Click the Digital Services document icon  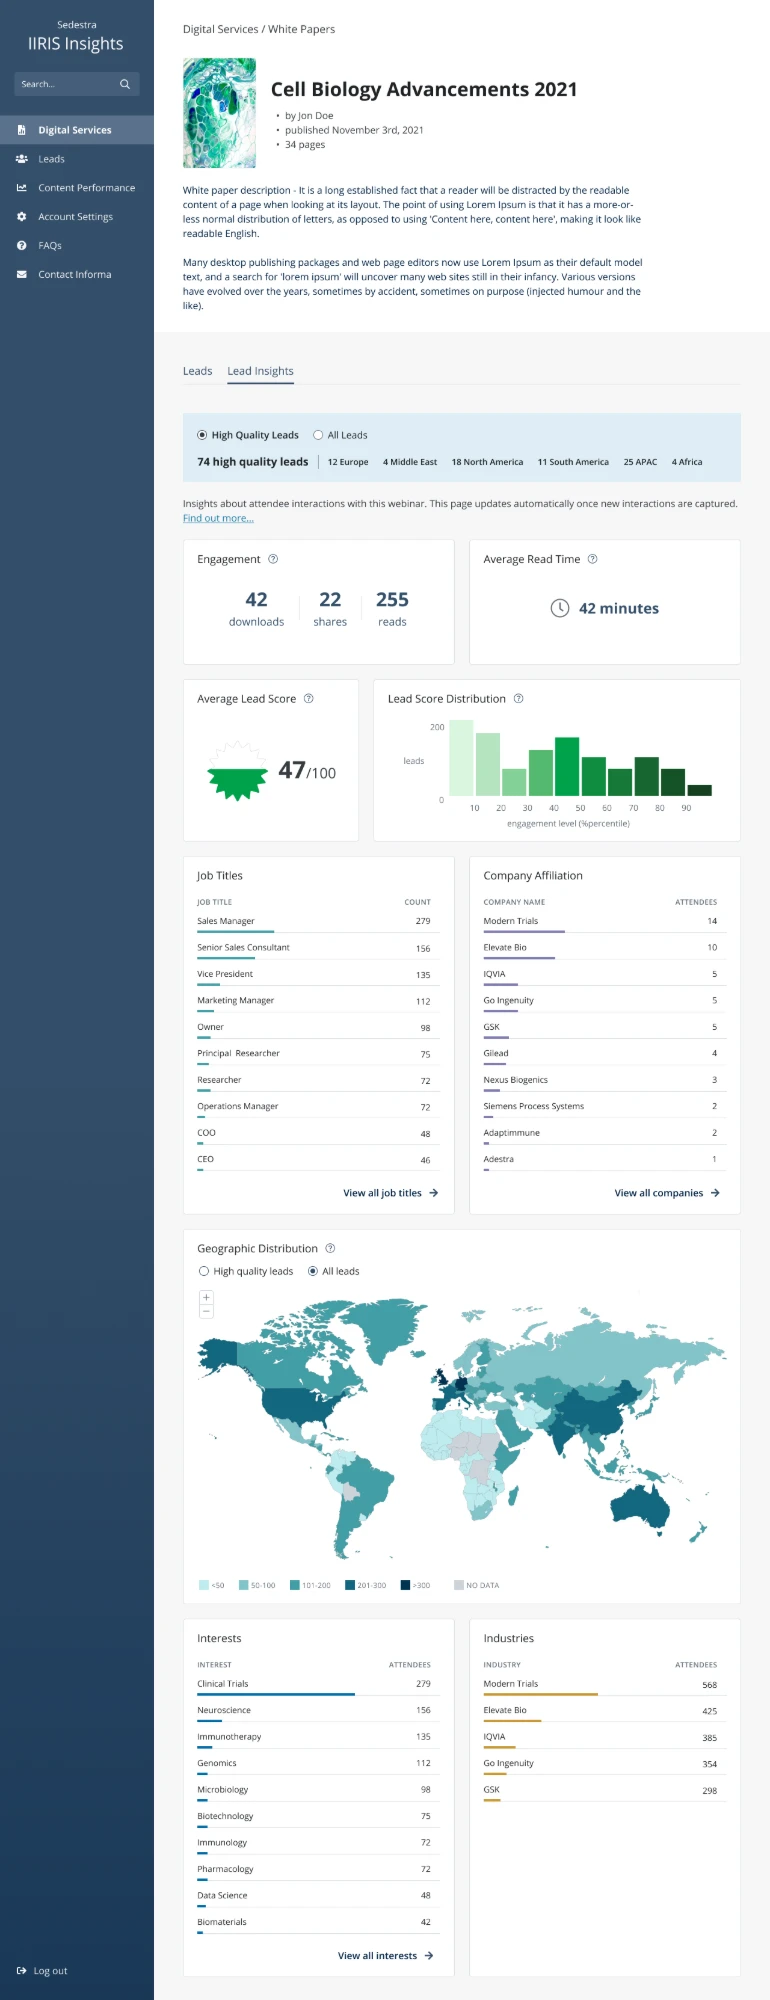21,130
